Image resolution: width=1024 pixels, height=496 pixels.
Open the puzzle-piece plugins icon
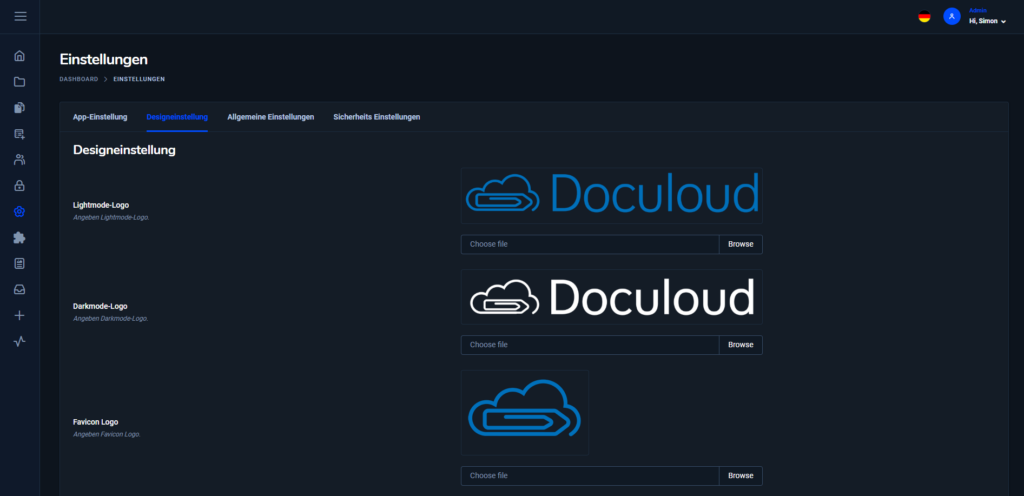coord(20,238)
